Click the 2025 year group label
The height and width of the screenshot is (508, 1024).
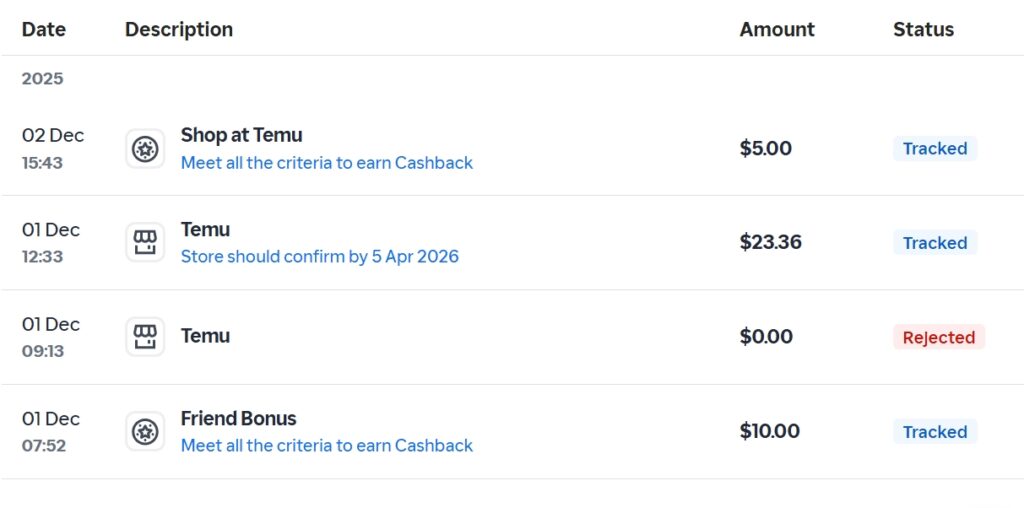42,79
